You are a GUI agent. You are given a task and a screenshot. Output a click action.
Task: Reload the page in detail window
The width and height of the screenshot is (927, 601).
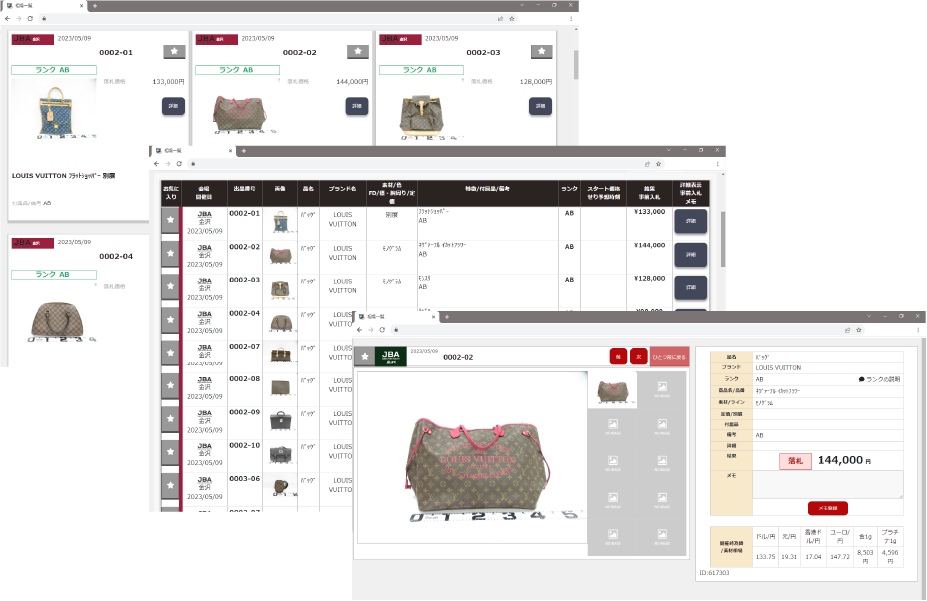click(382, 330)
